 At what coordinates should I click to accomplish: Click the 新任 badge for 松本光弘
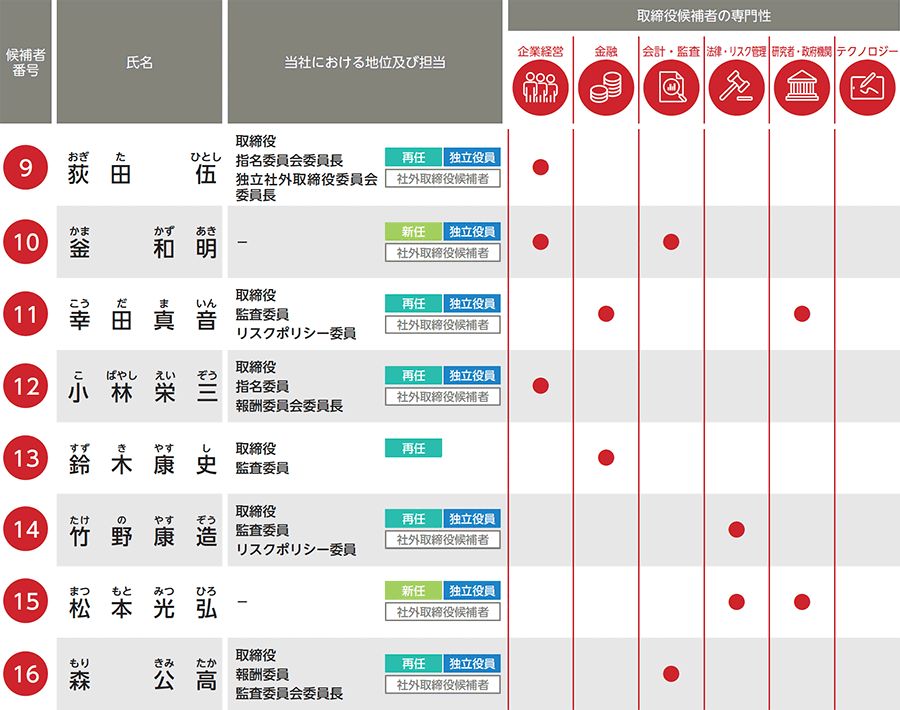413,591
